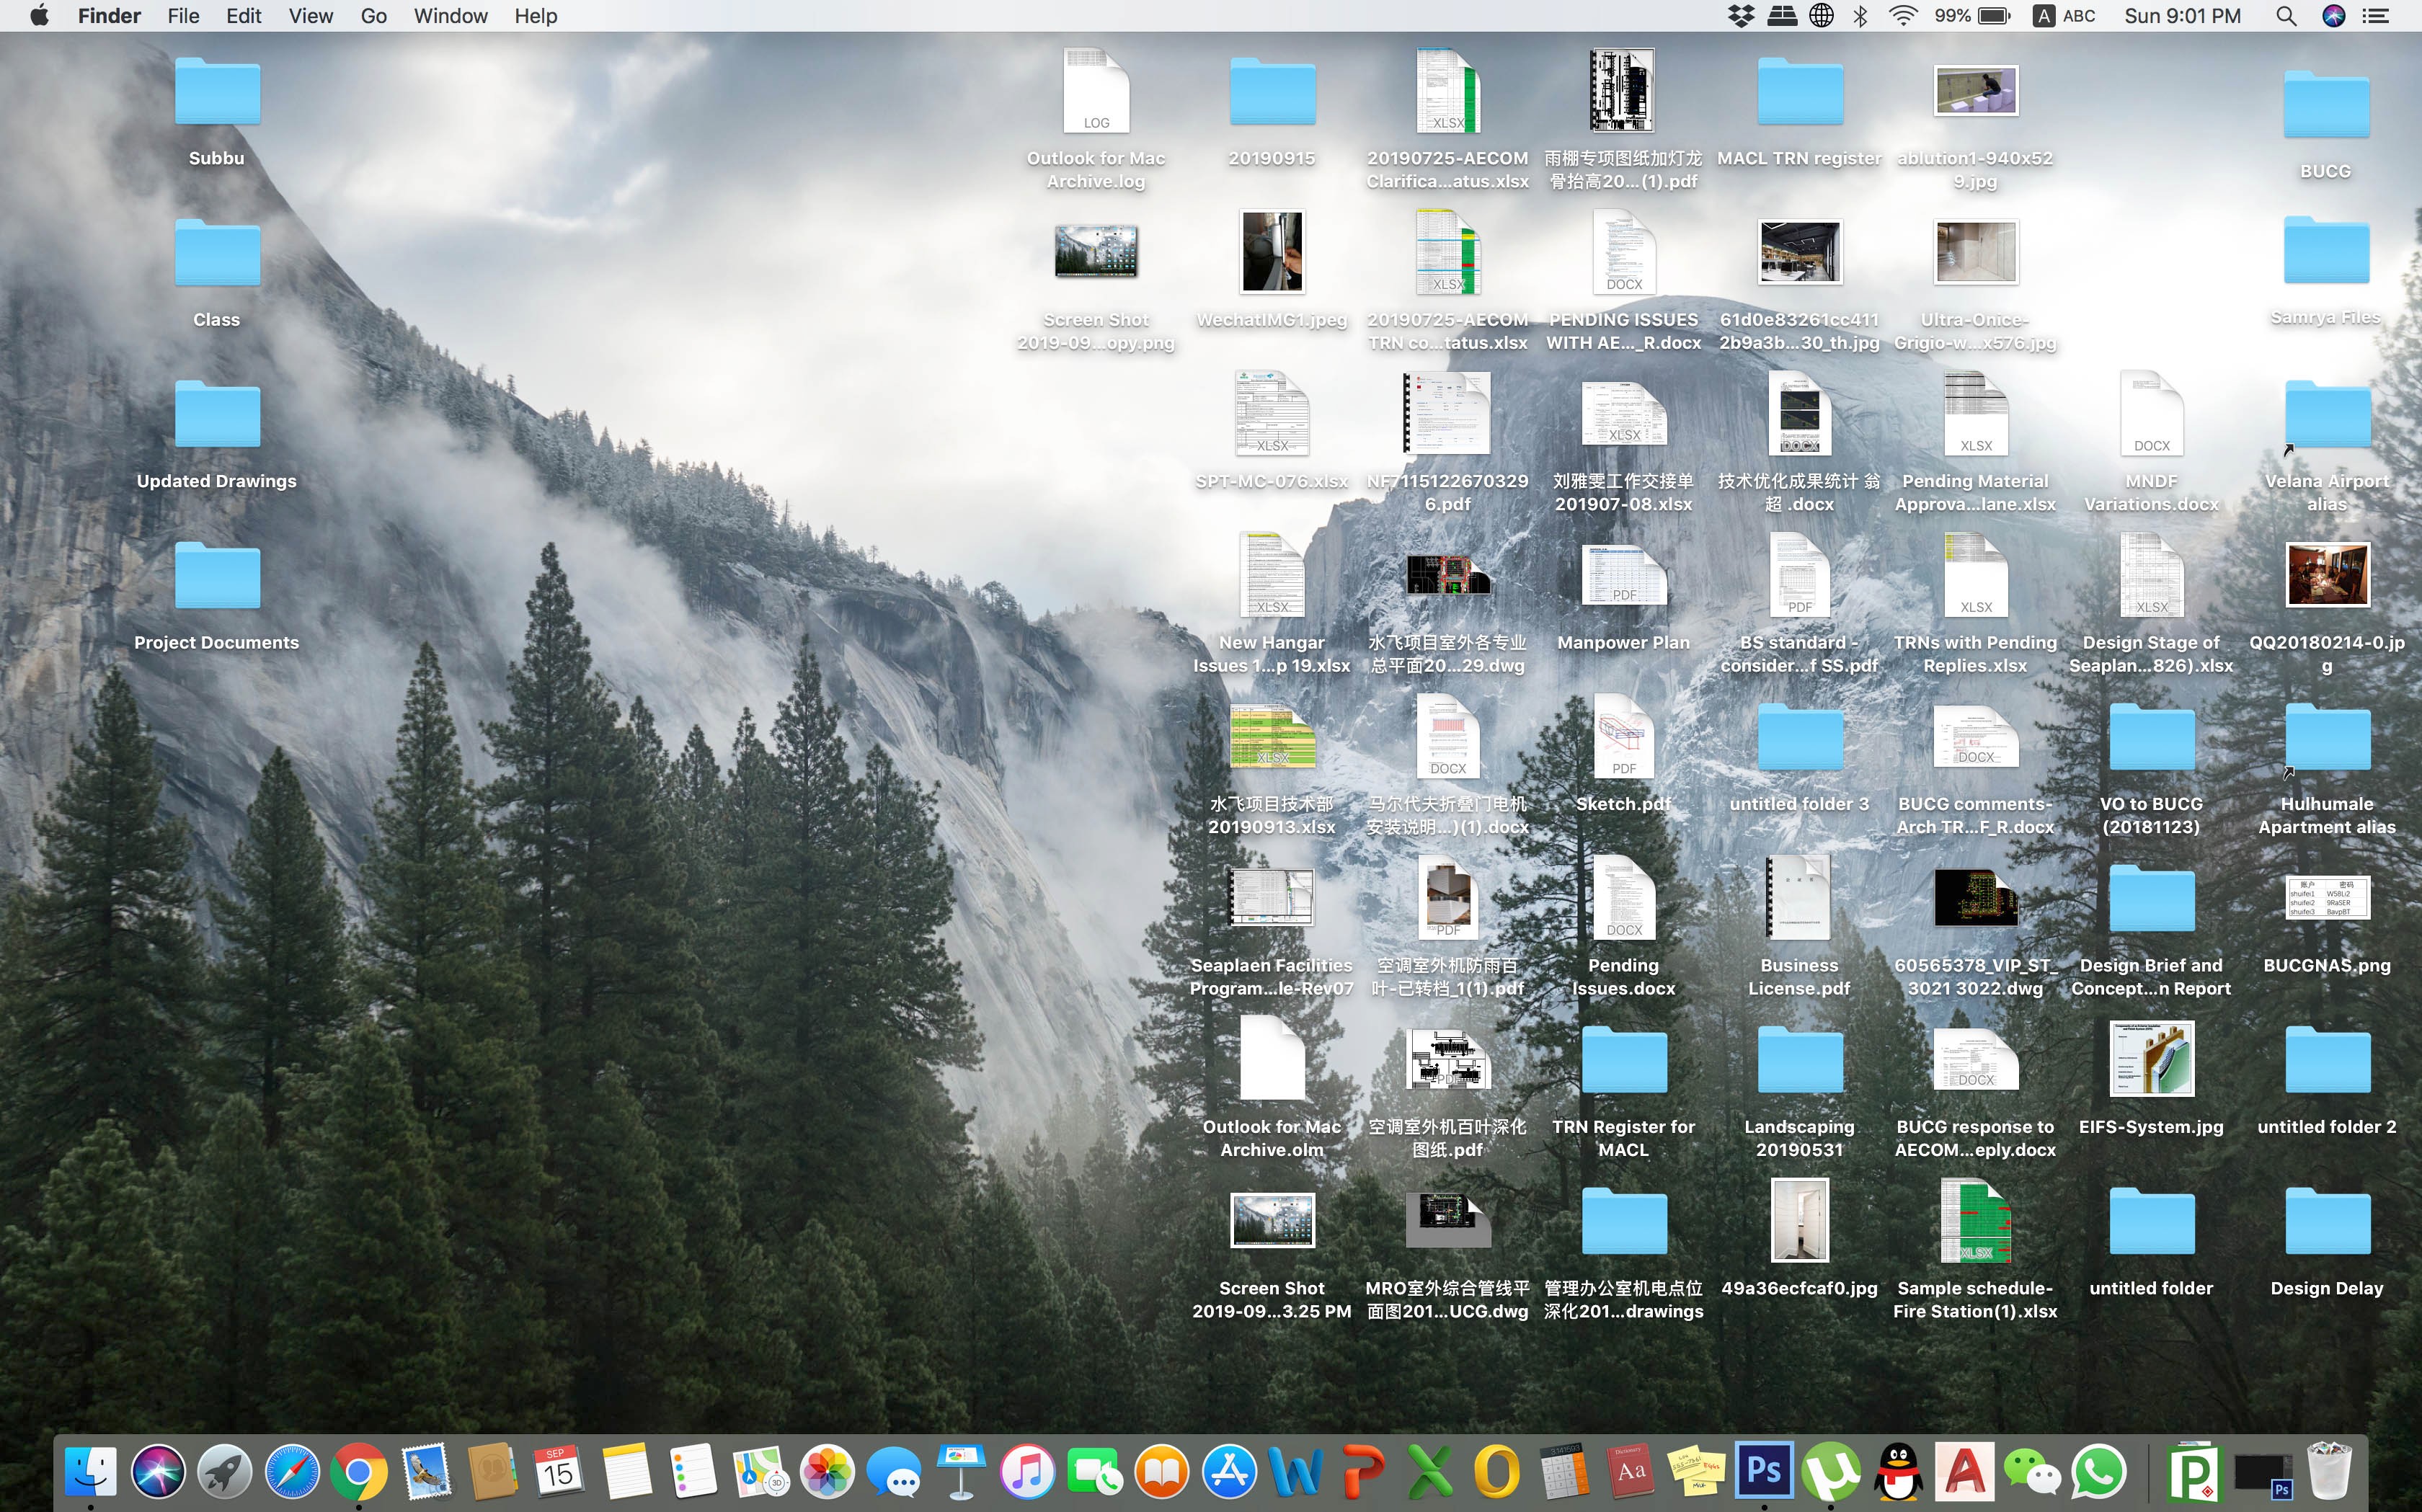The image size is (2422, 1512).
Task: Open AutoCAD from the Dock
Action: (x=1964, y=1472)
